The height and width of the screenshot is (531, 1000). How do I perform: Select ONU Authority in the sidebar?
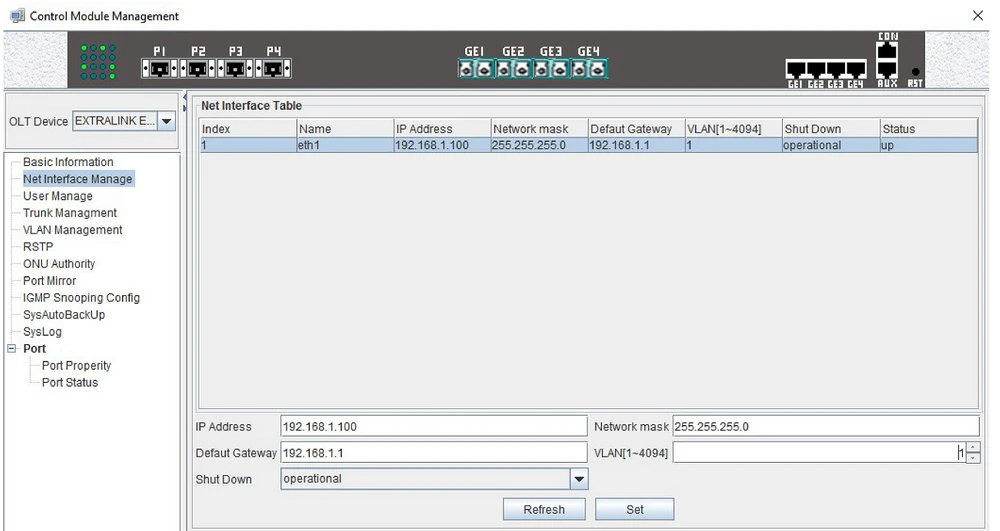pos(59,264)
